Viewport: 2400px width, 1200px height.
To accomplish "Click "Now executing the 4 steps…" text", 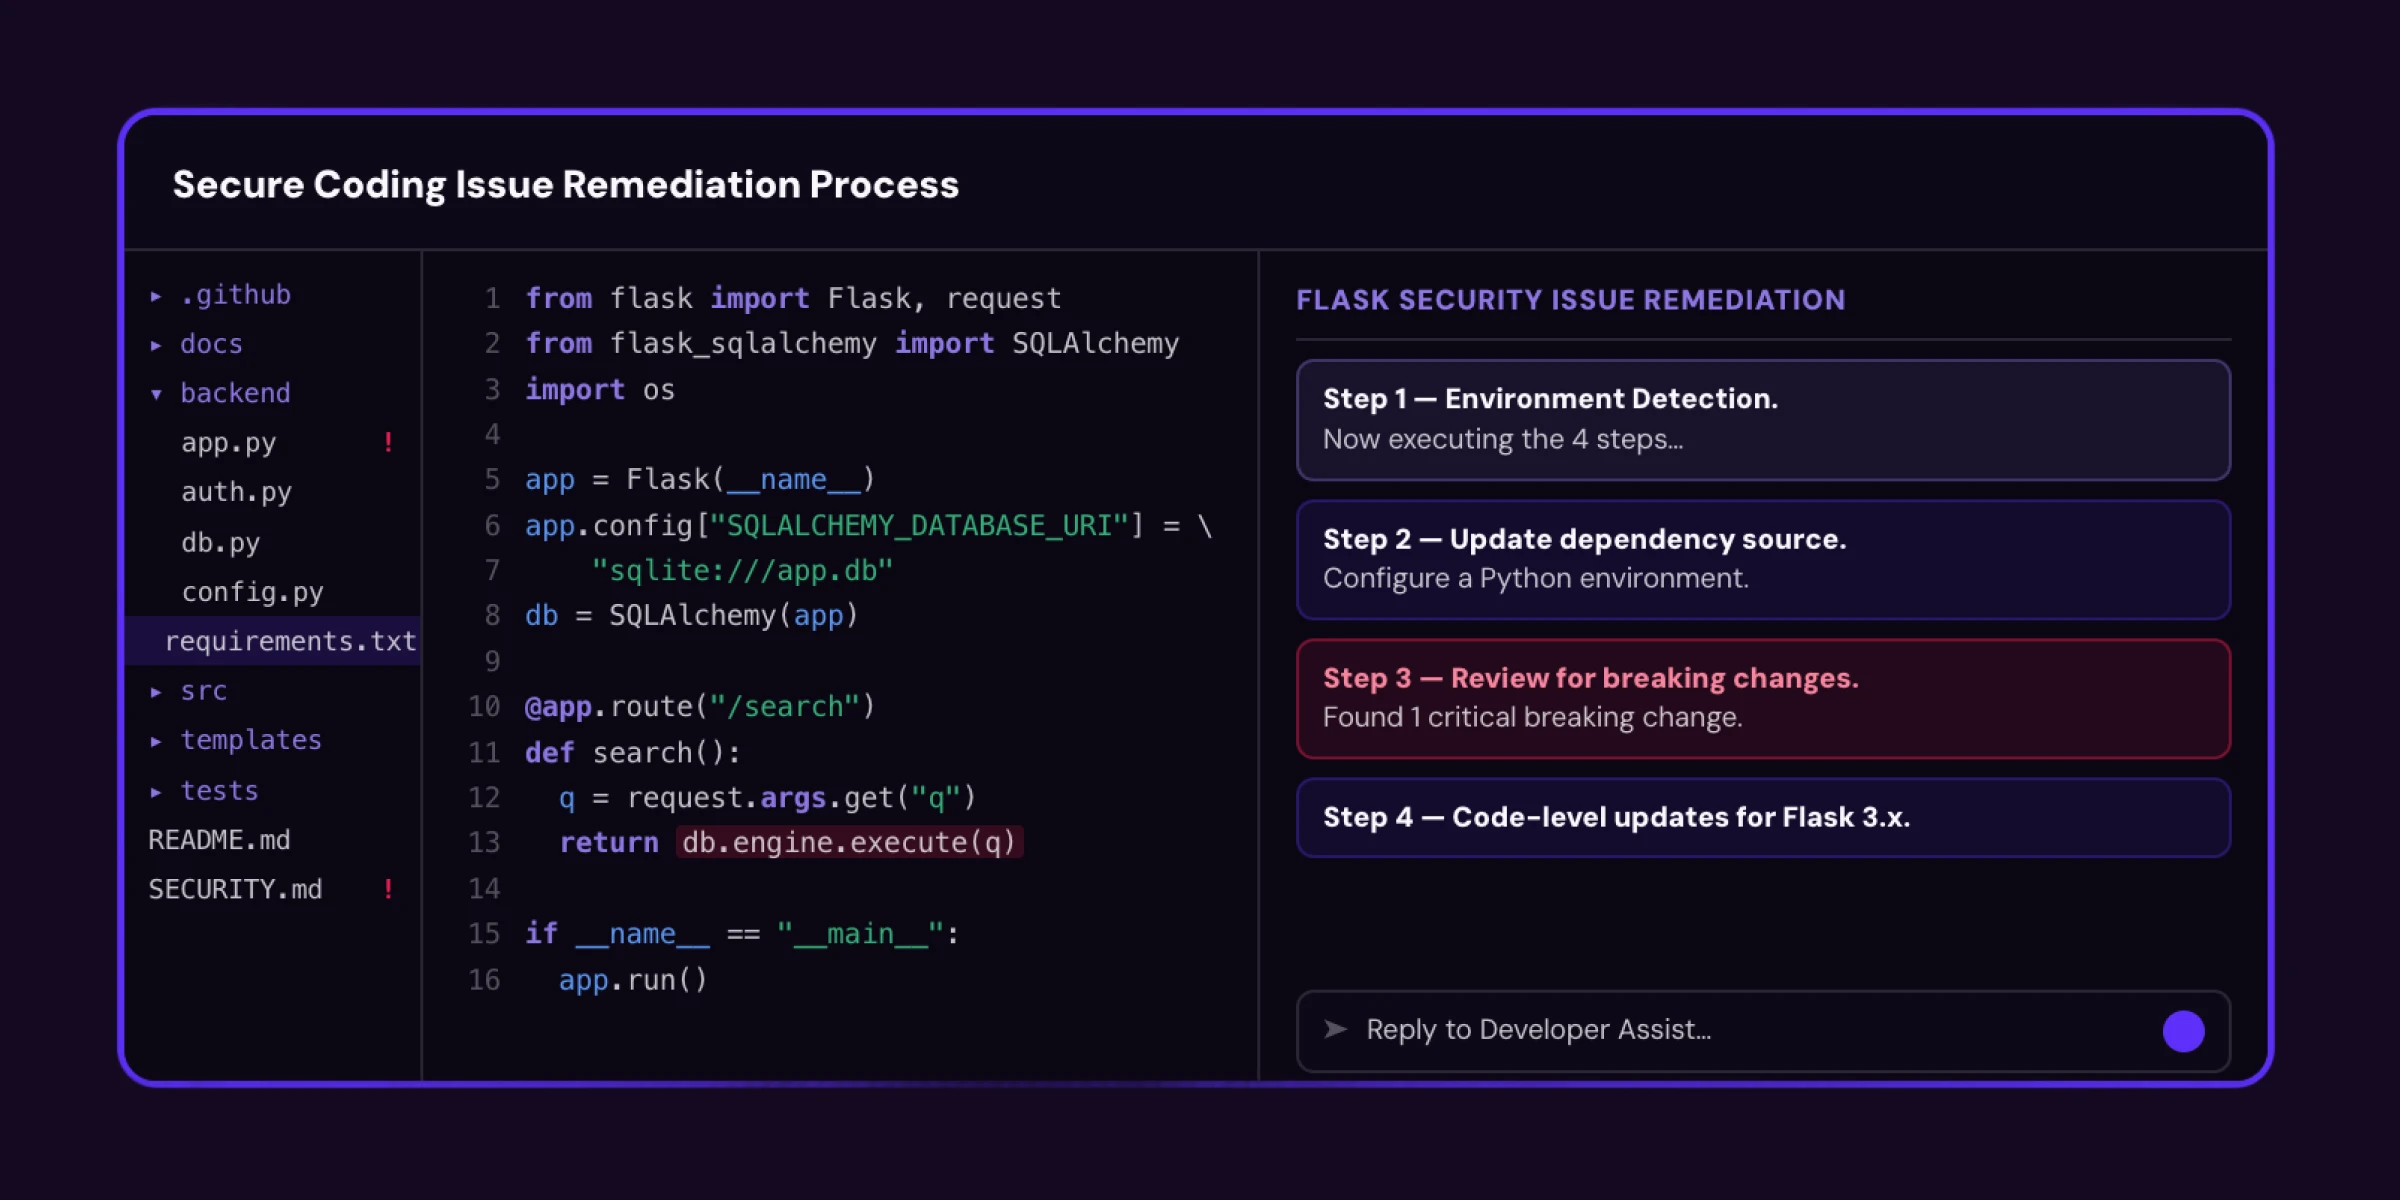I will pyautogui.click(x=1503, y=439).
